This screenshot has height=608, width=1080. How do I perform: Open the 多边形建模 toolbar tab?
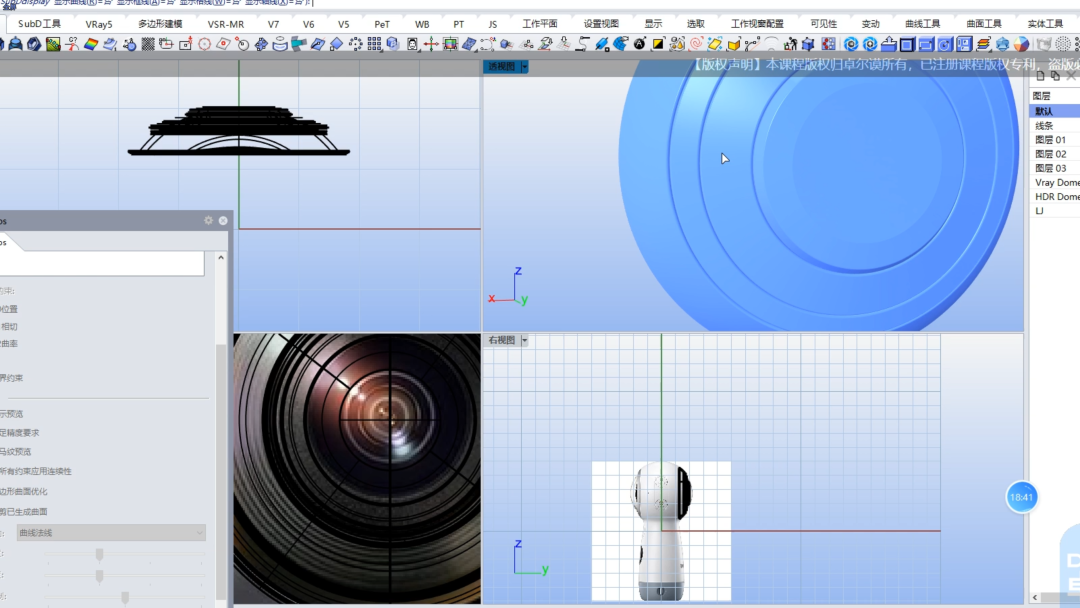coord(160,24)
